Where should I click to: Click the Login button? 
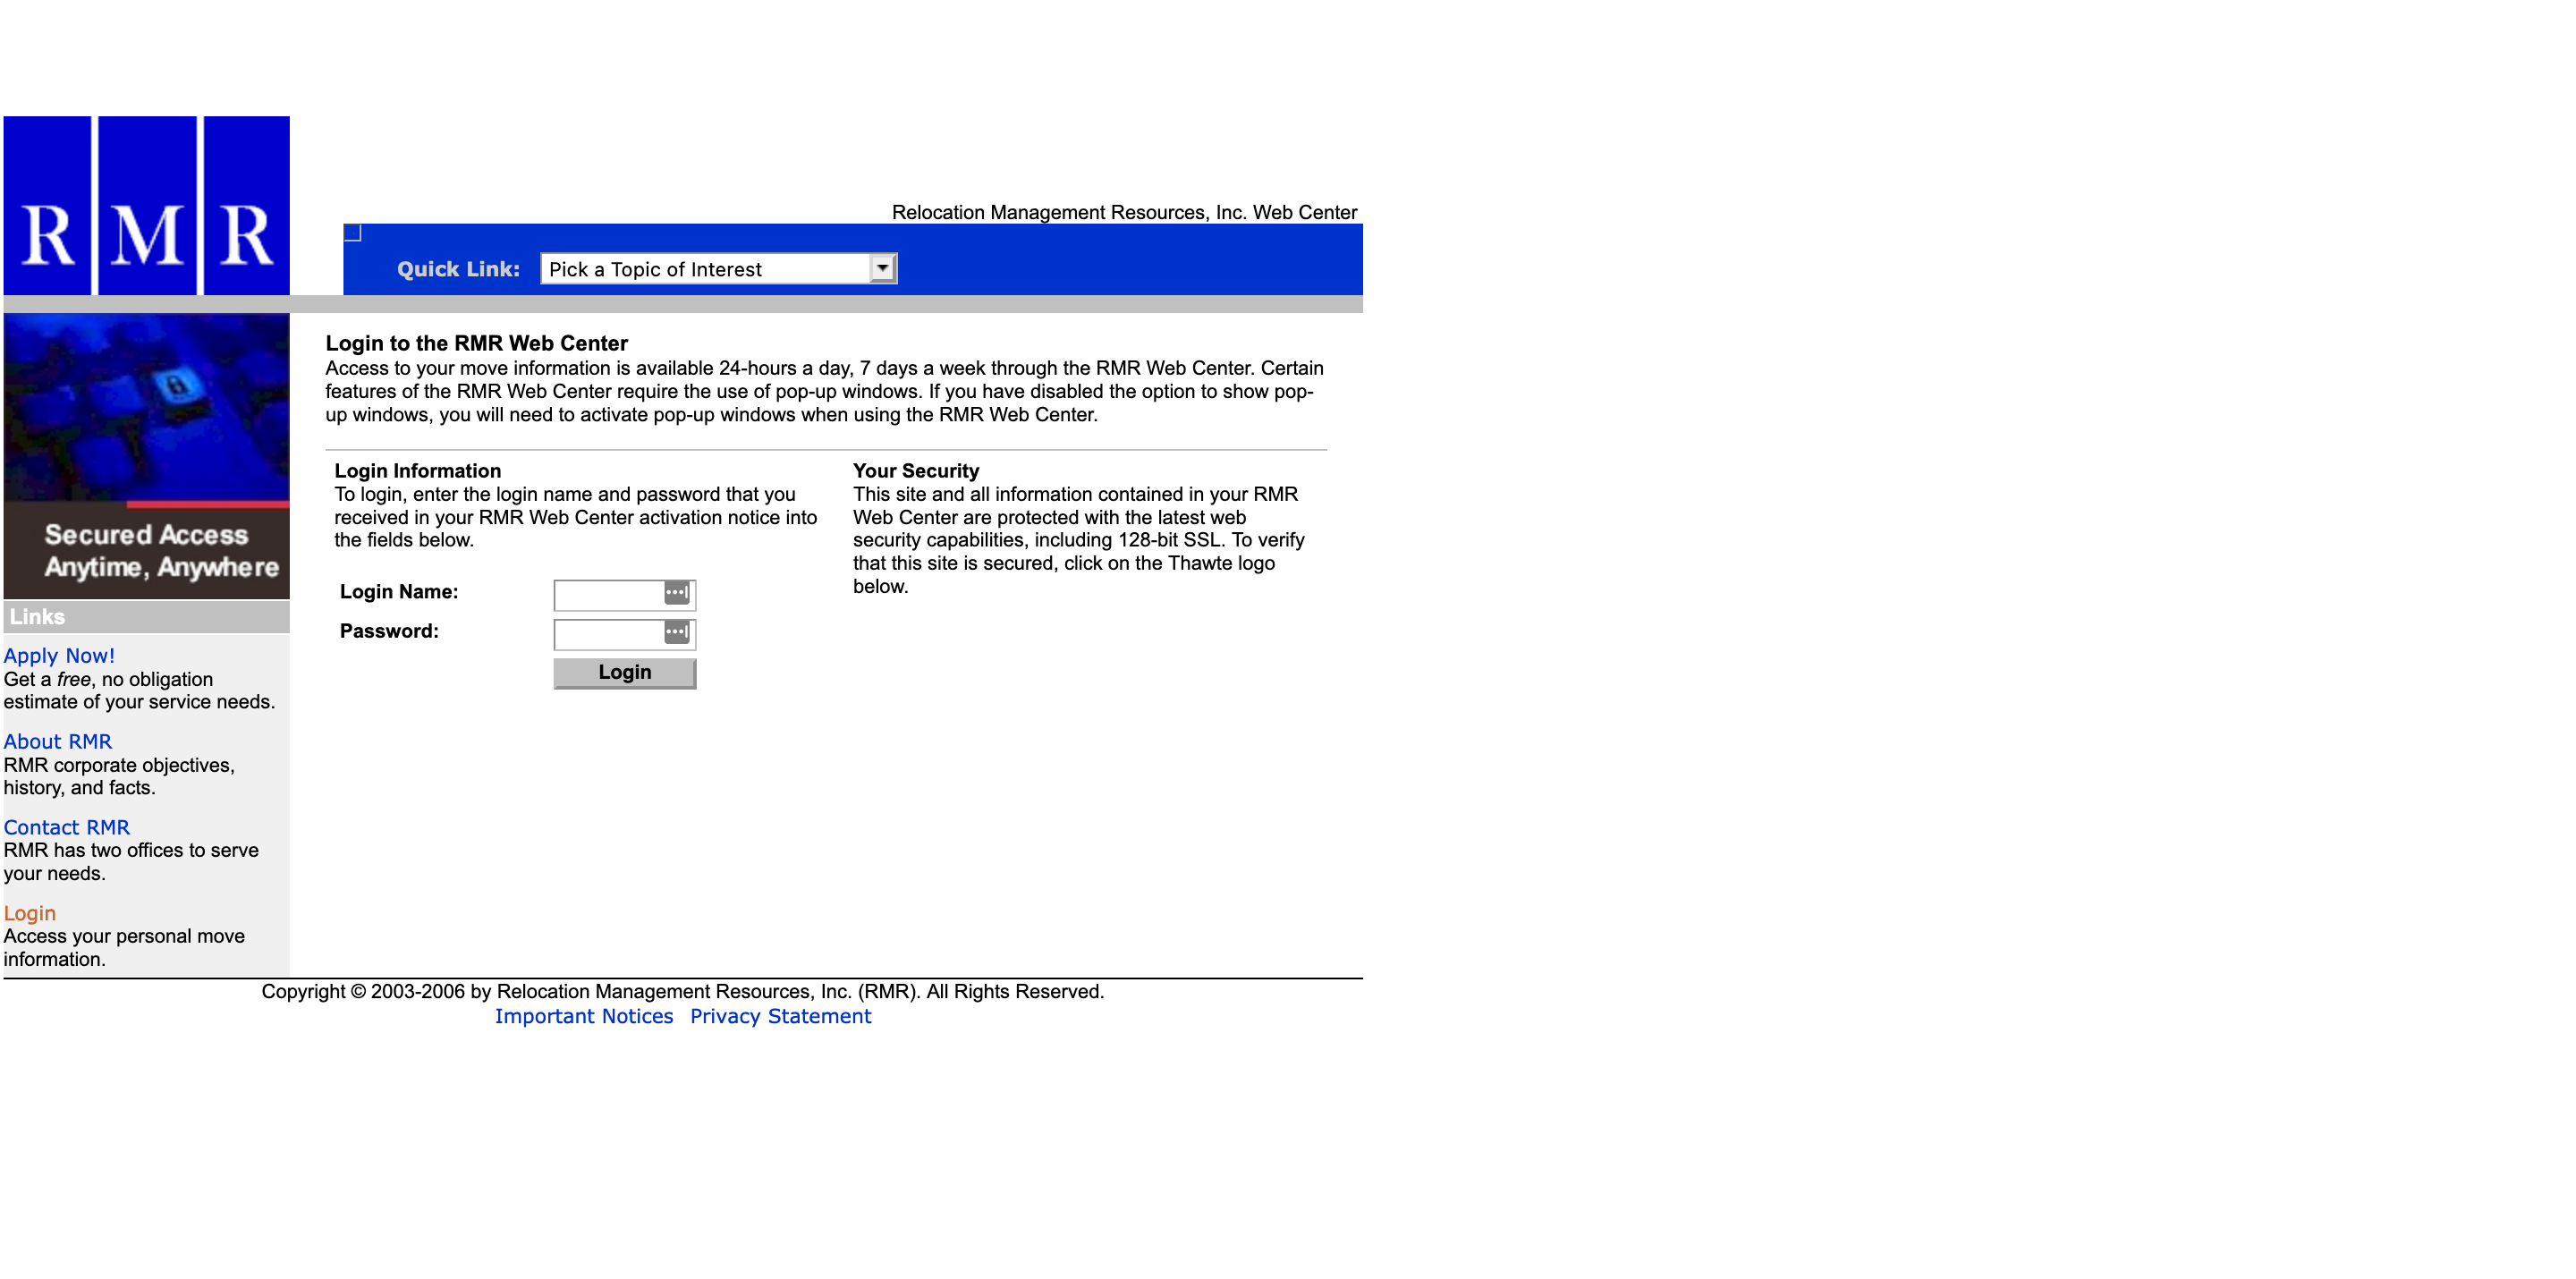pos(626,673)
